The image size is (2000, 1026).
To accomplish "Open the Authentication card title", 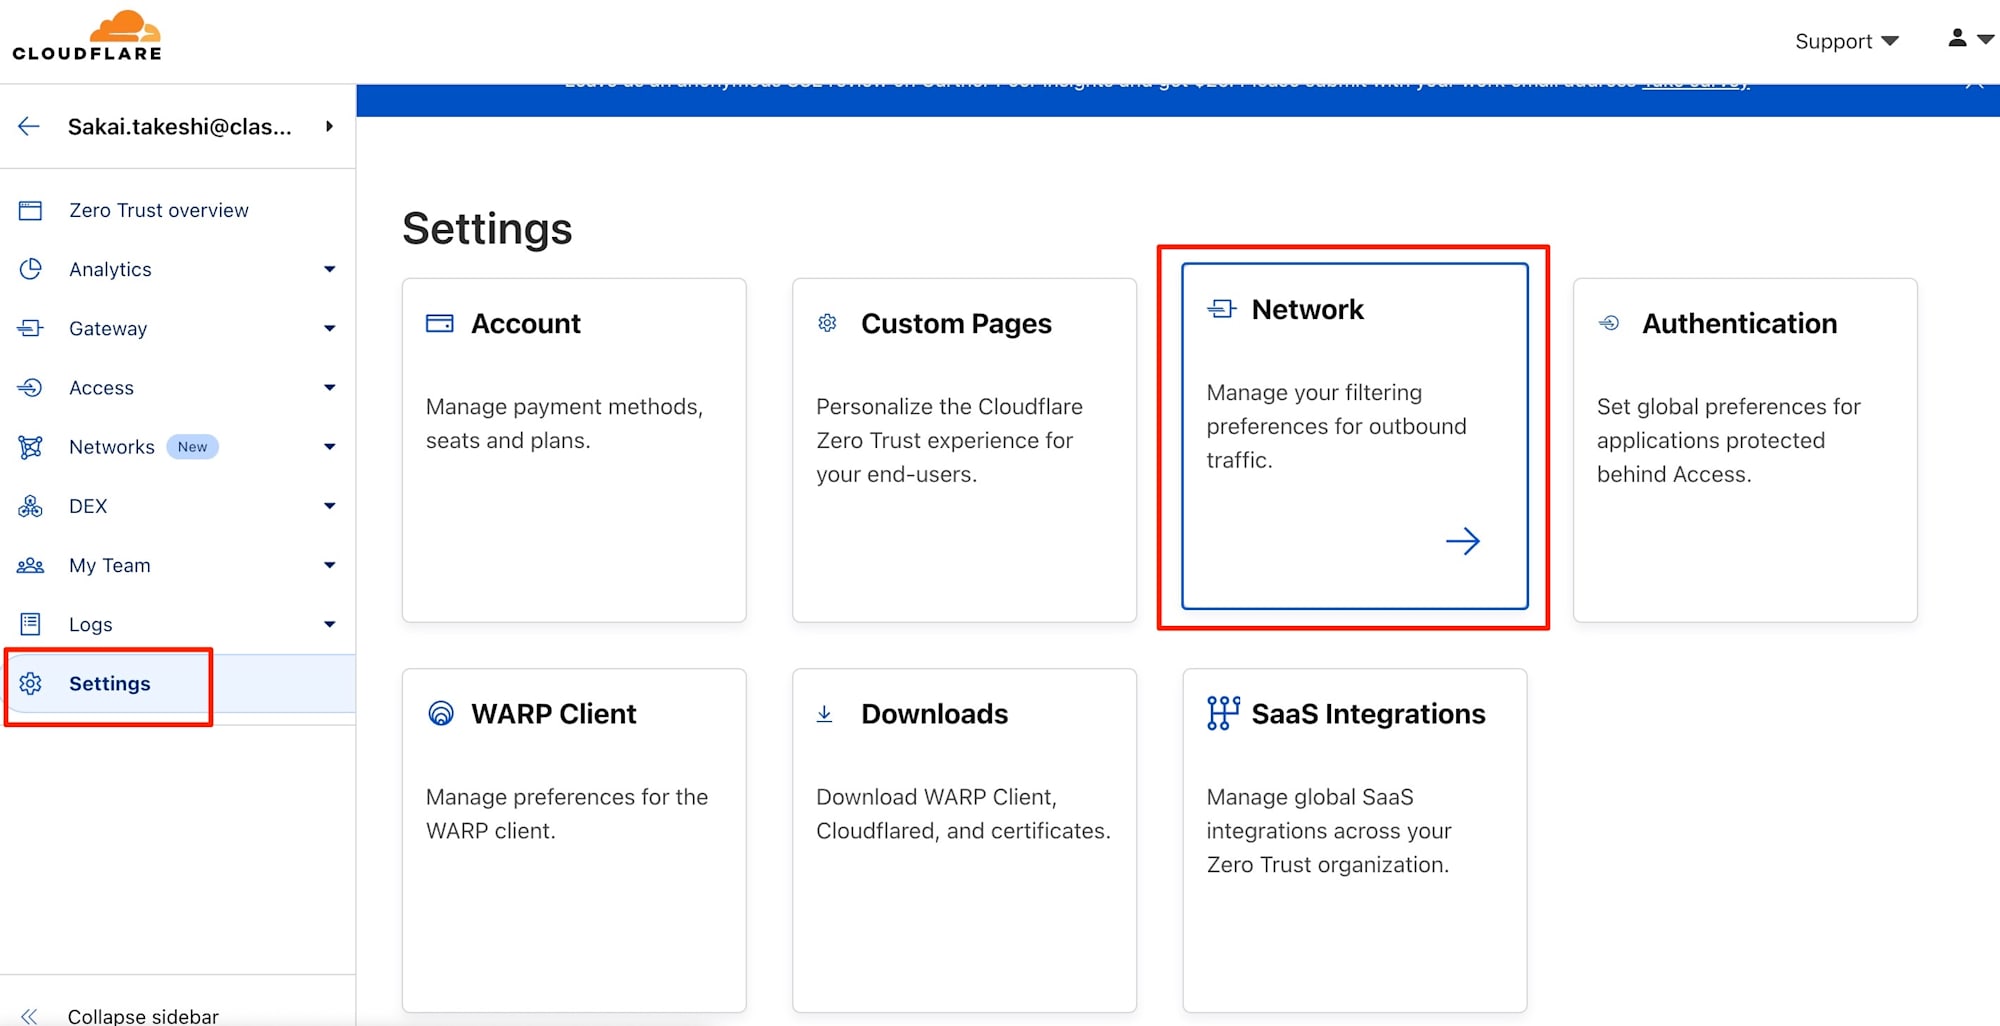I will (1739, 323).
